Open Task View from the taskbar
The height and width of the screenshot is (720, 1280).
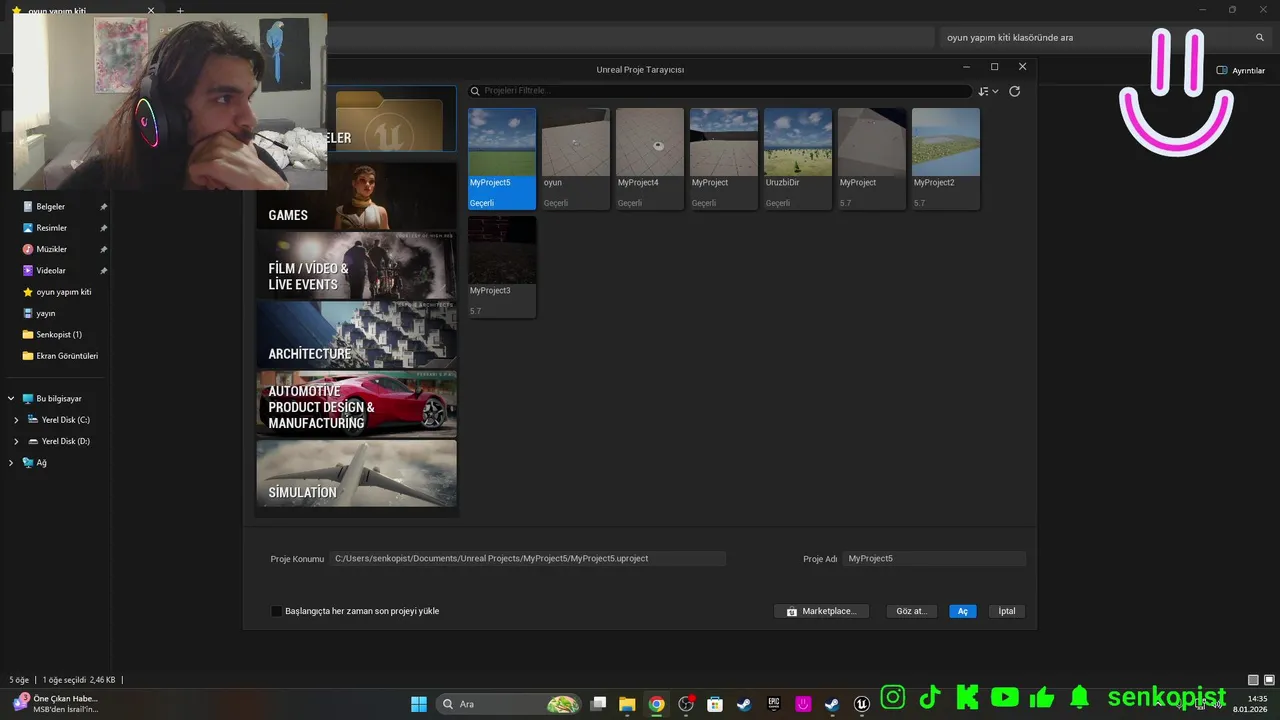pyautogui.click(x=598, y=704)
